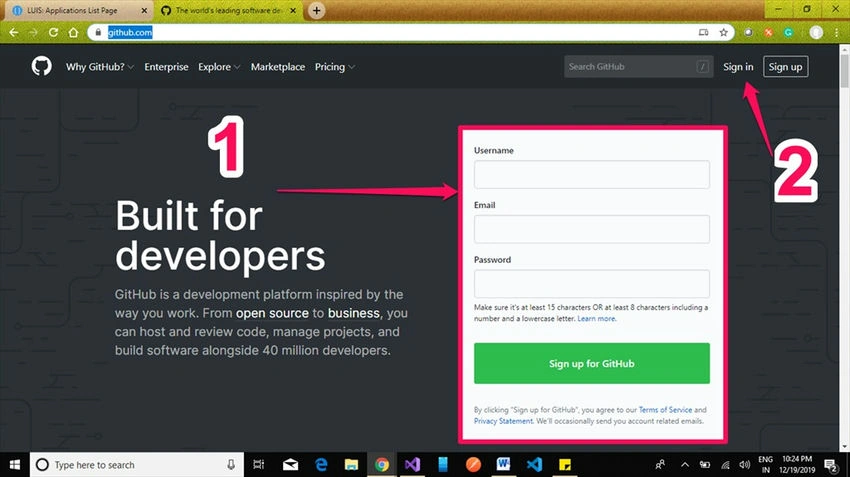The image size is (850, 477).
Task: Open the Privacy Statement link
Action: click(503, 421)
